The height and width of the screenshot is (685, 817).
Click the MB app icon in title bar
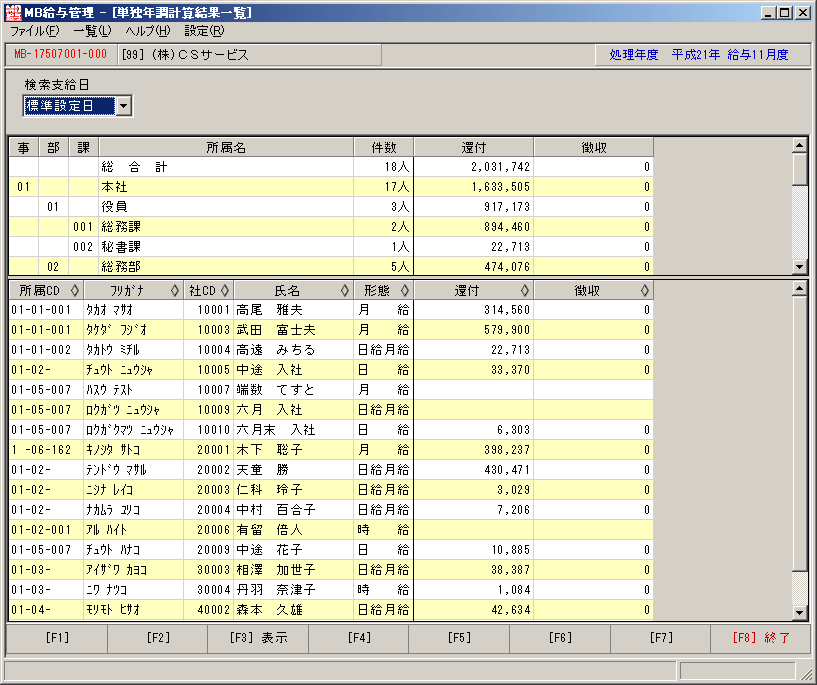tap(13, 13)
